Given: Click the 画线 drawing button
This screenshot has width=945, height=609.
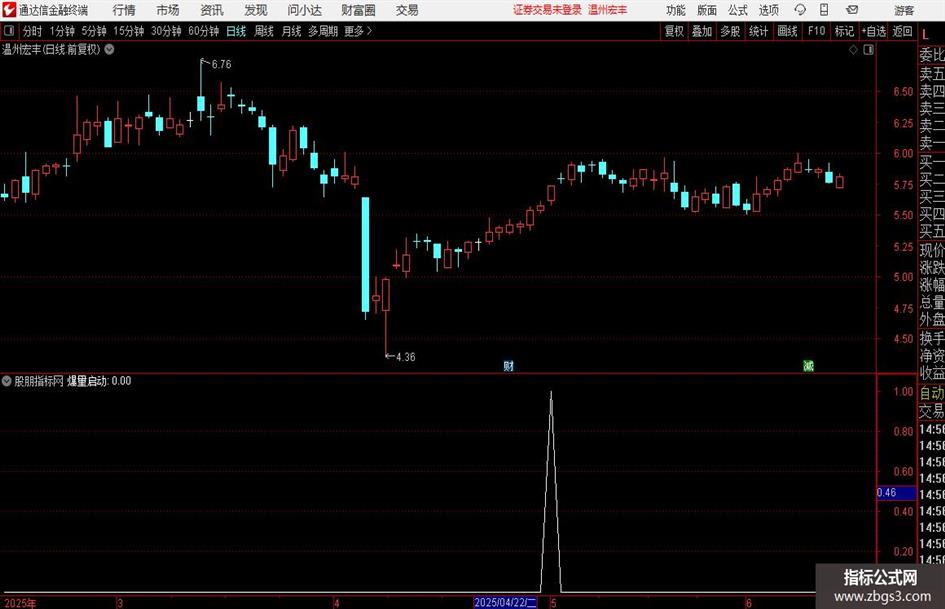Looking at the screenshot, I should click(787, 31).
